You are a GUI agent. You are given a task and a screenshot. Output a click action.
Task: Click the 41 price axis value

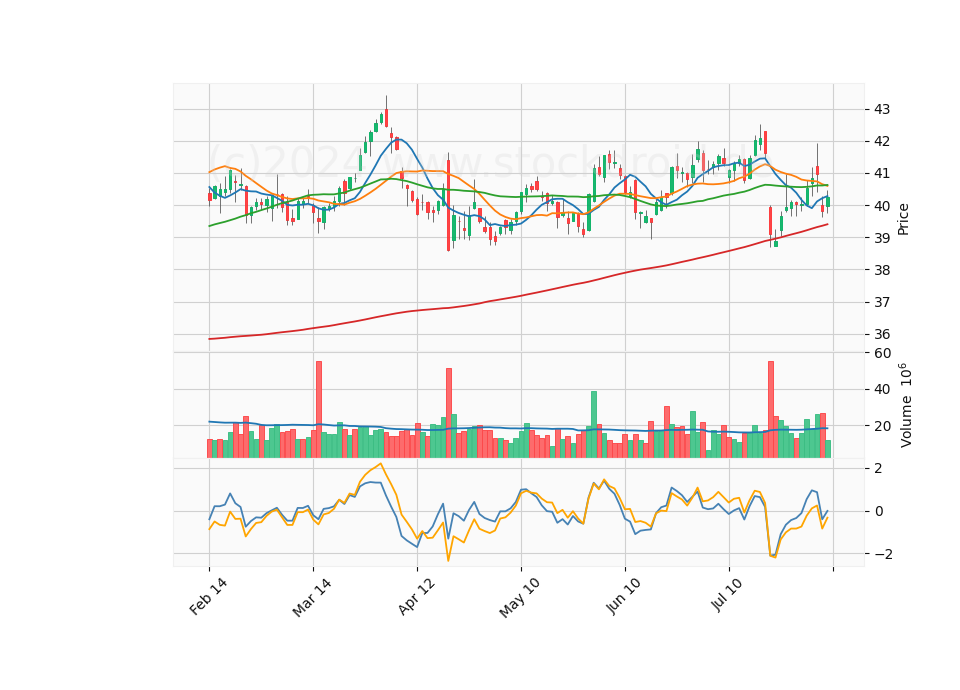(882, 173)
